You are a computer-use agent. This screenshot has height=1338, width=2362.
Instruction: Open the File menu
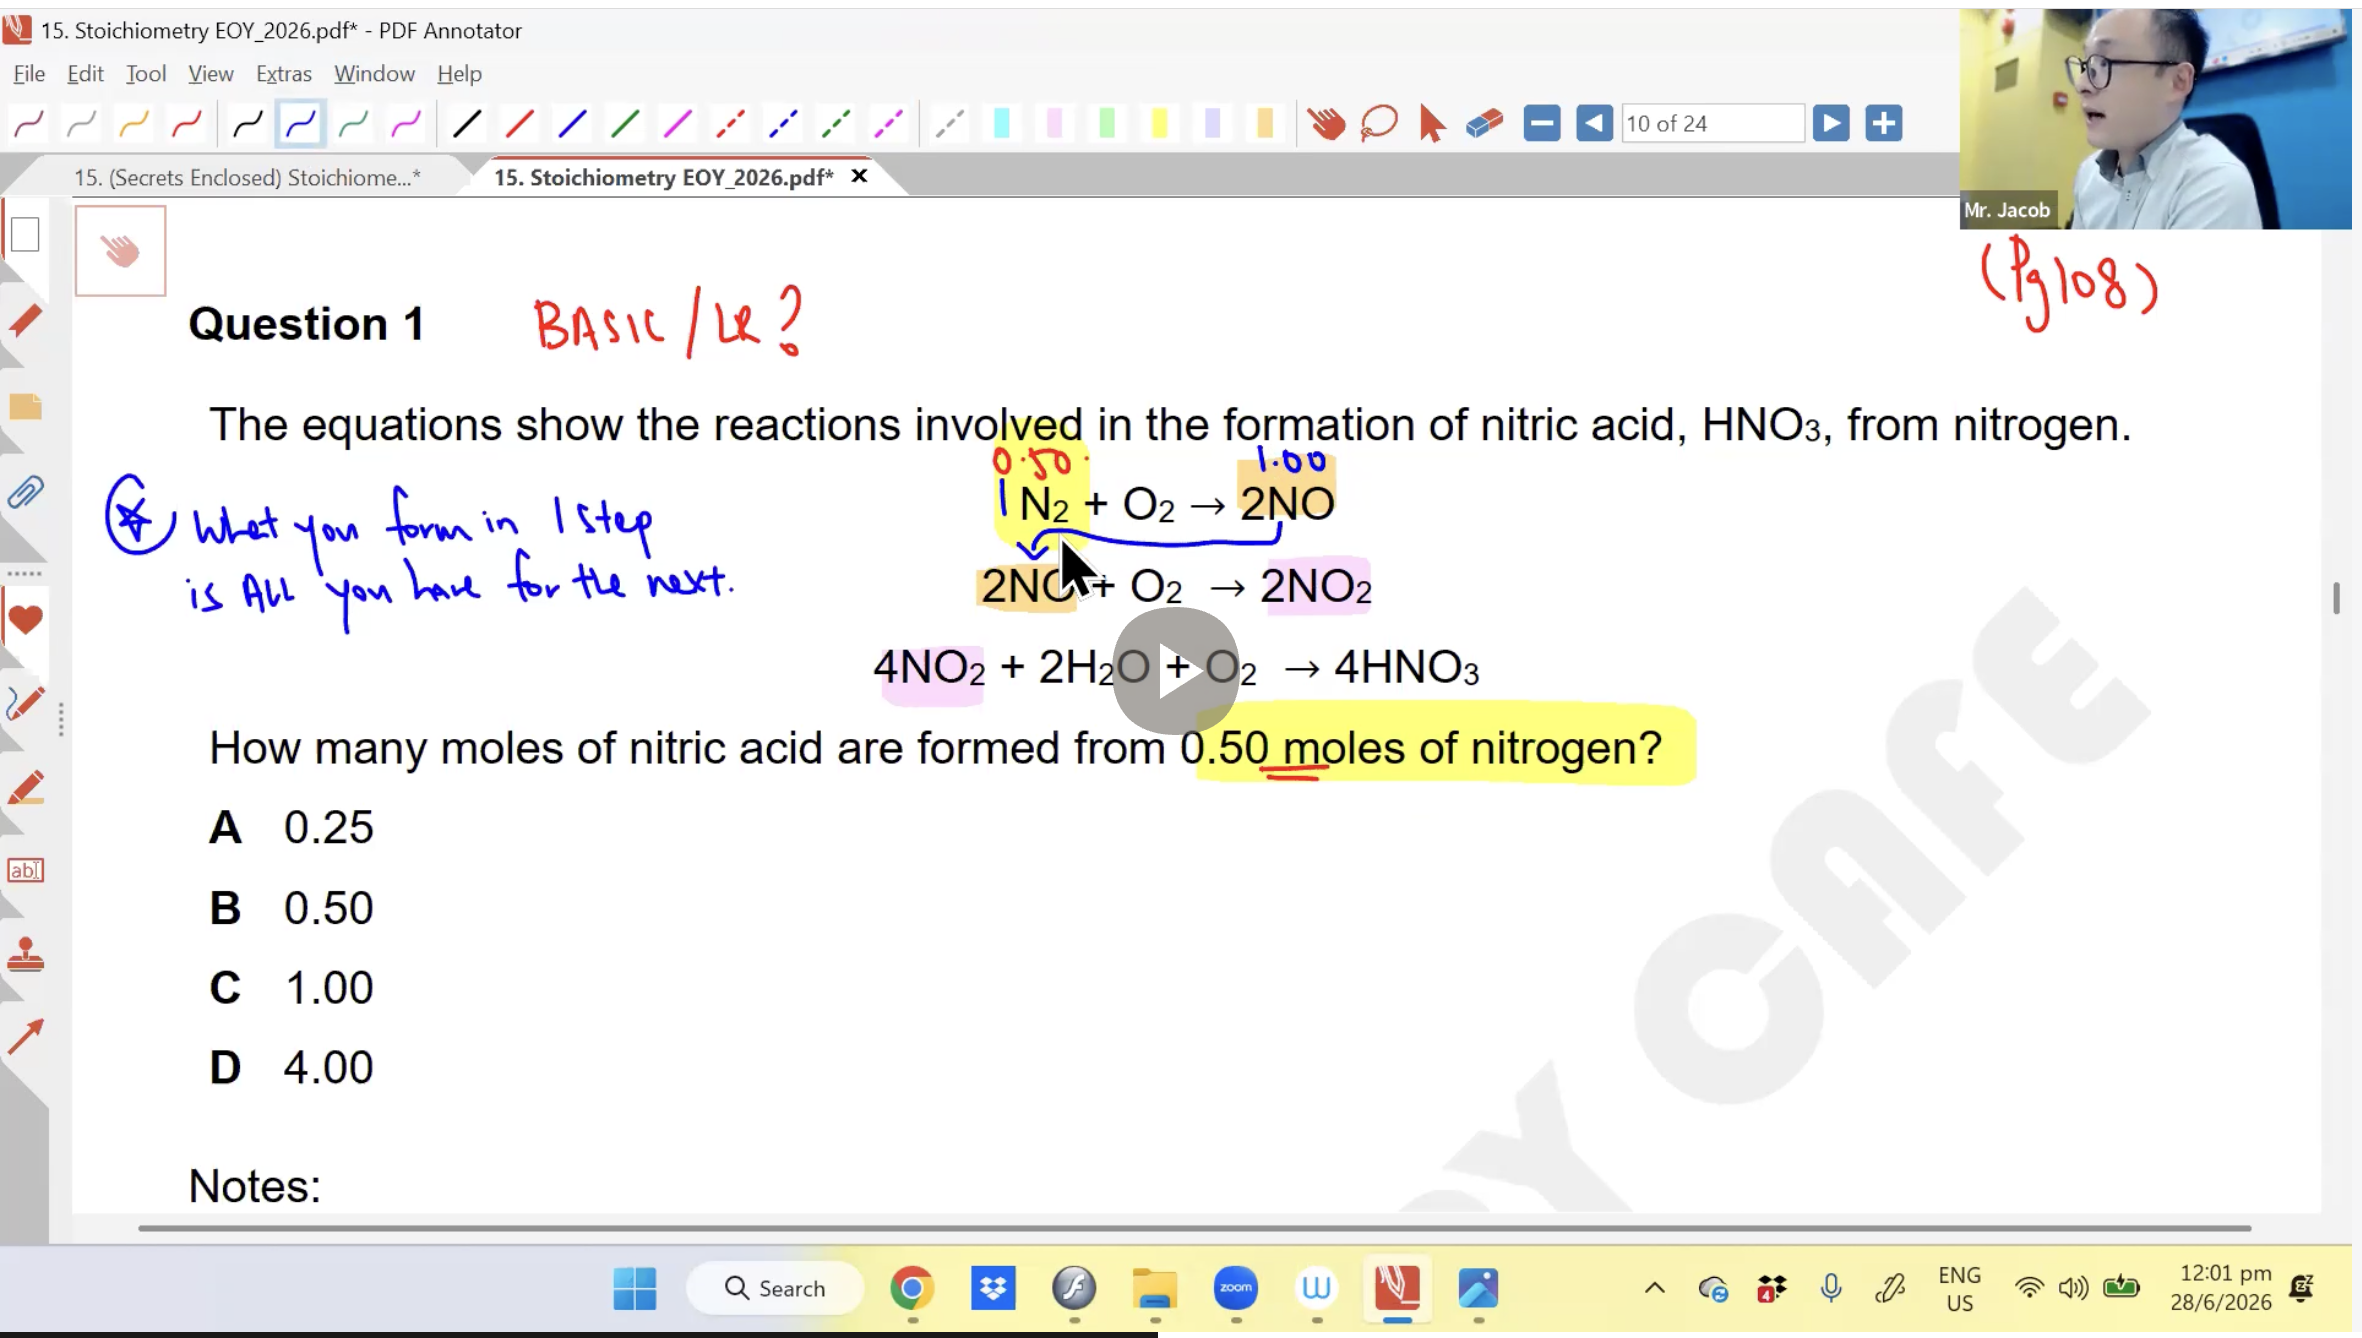[x=29, y=74]
